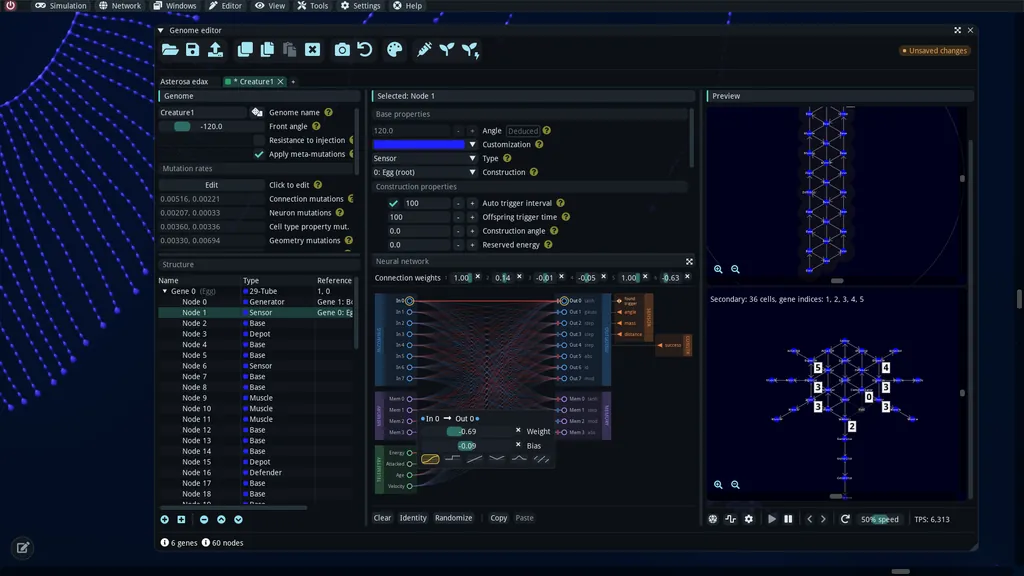Click the plain seedling sprout icon
The image size is (1024, 576).
tap(447, 50)
